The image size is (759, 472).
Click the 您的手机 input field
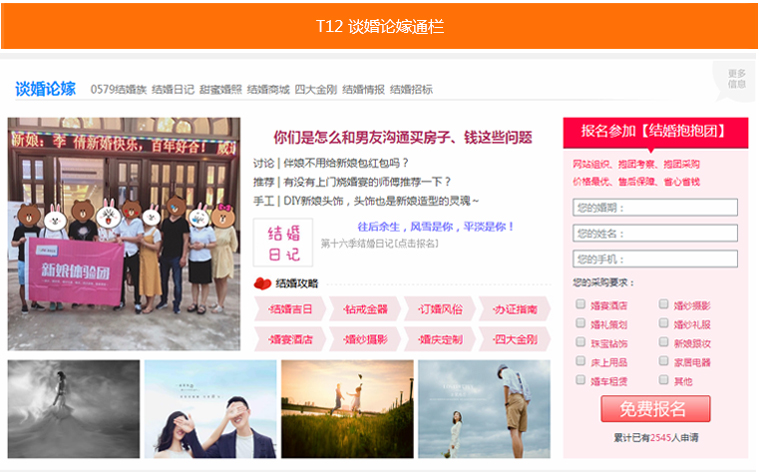point(655,259)
